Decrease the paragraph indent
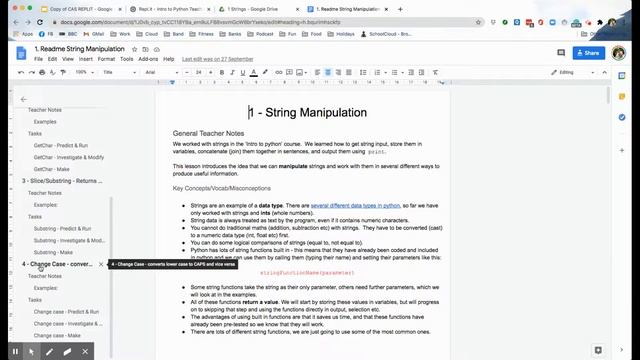Image resolution: width=640 pixels, height=360 pixels. 411,72
